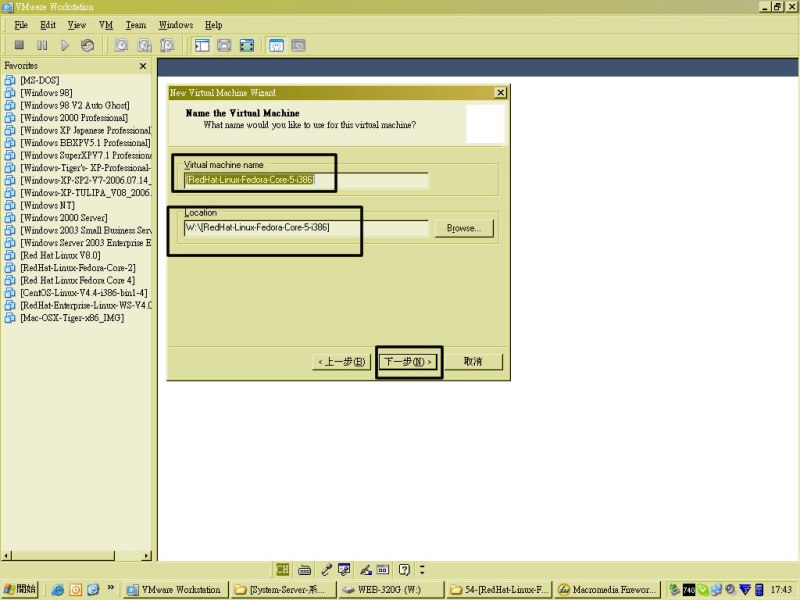
Task: Click inside the Location path field
Action: 306,228
